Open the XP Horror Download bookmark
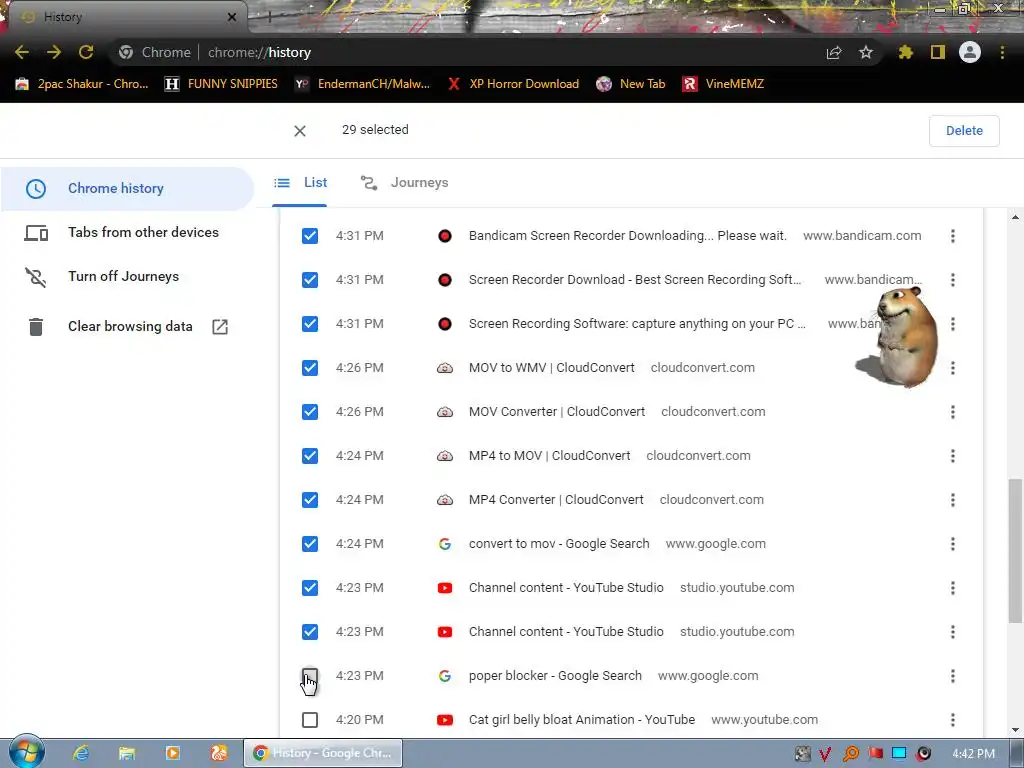This screenshot has height=768, width=1024. click(514, 84)
